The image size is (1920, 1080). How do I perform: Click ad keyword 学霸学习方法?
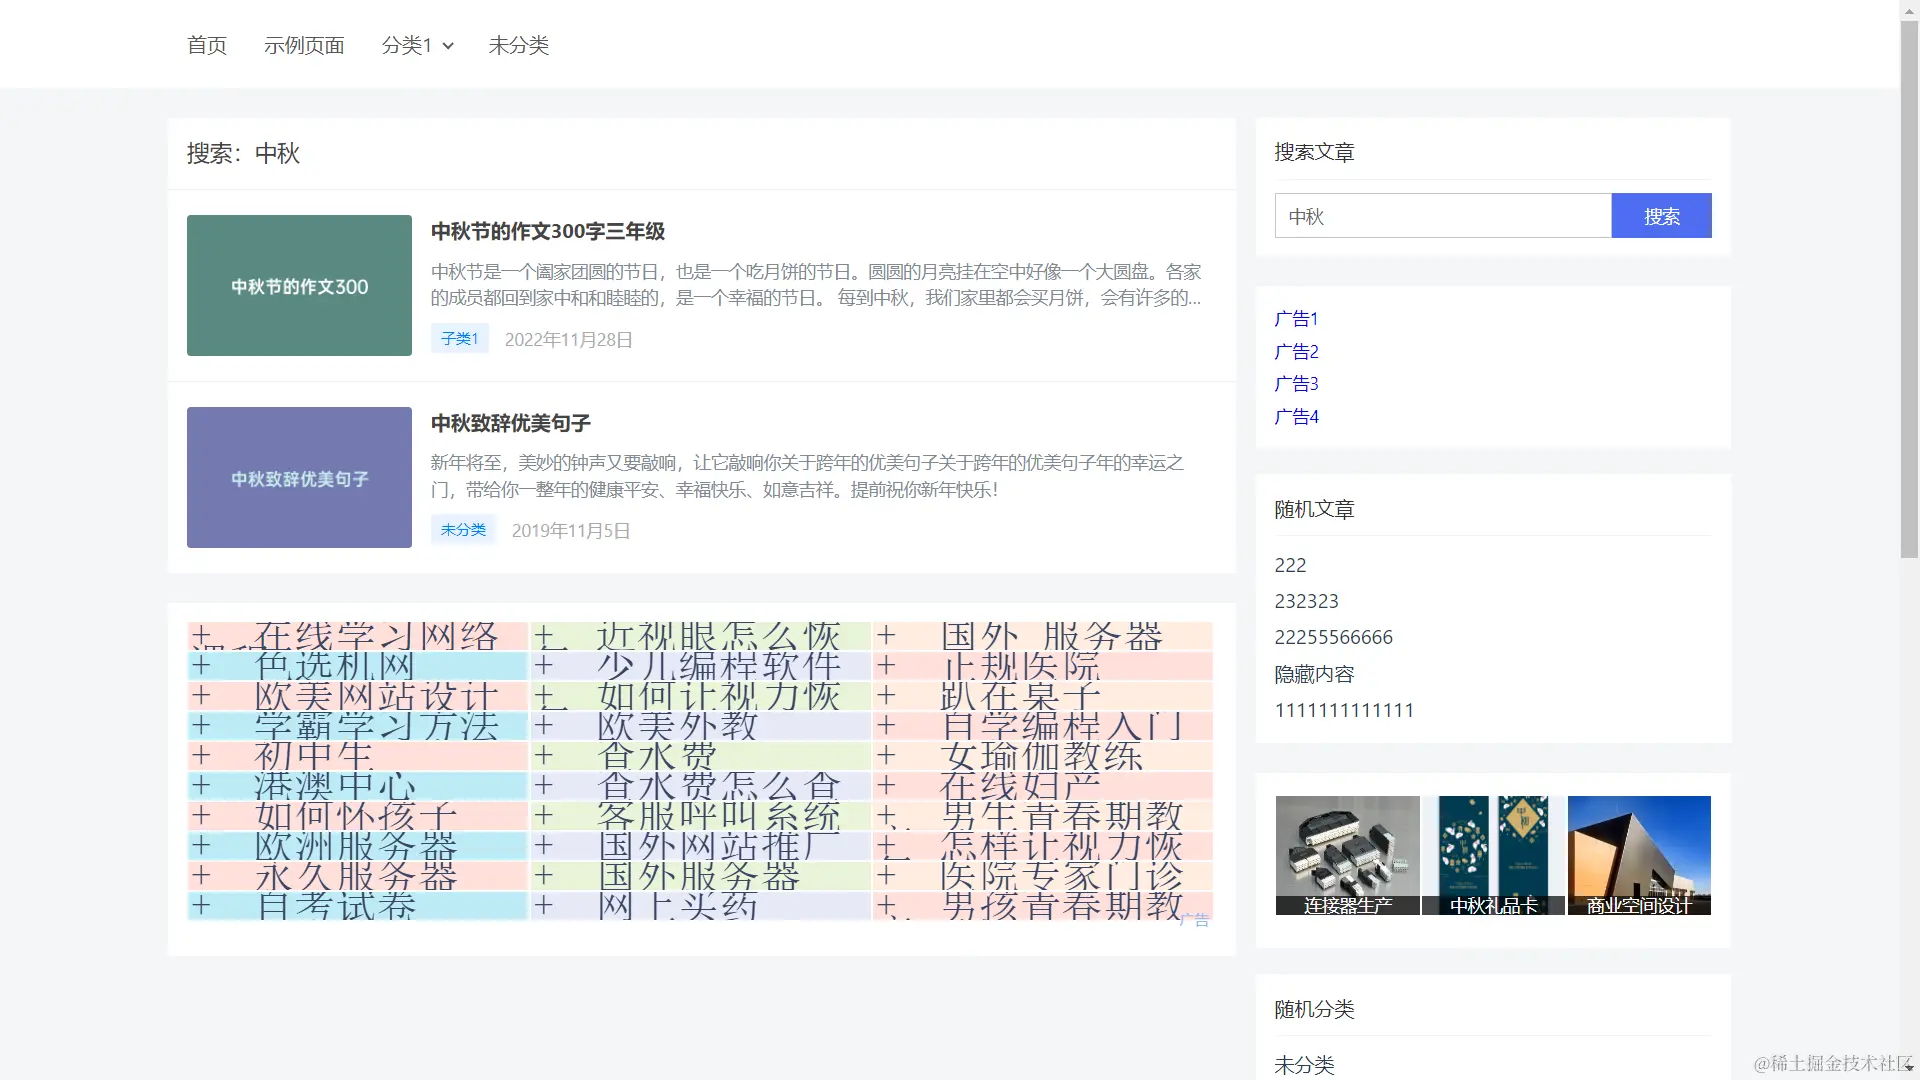tap(358, 726)
